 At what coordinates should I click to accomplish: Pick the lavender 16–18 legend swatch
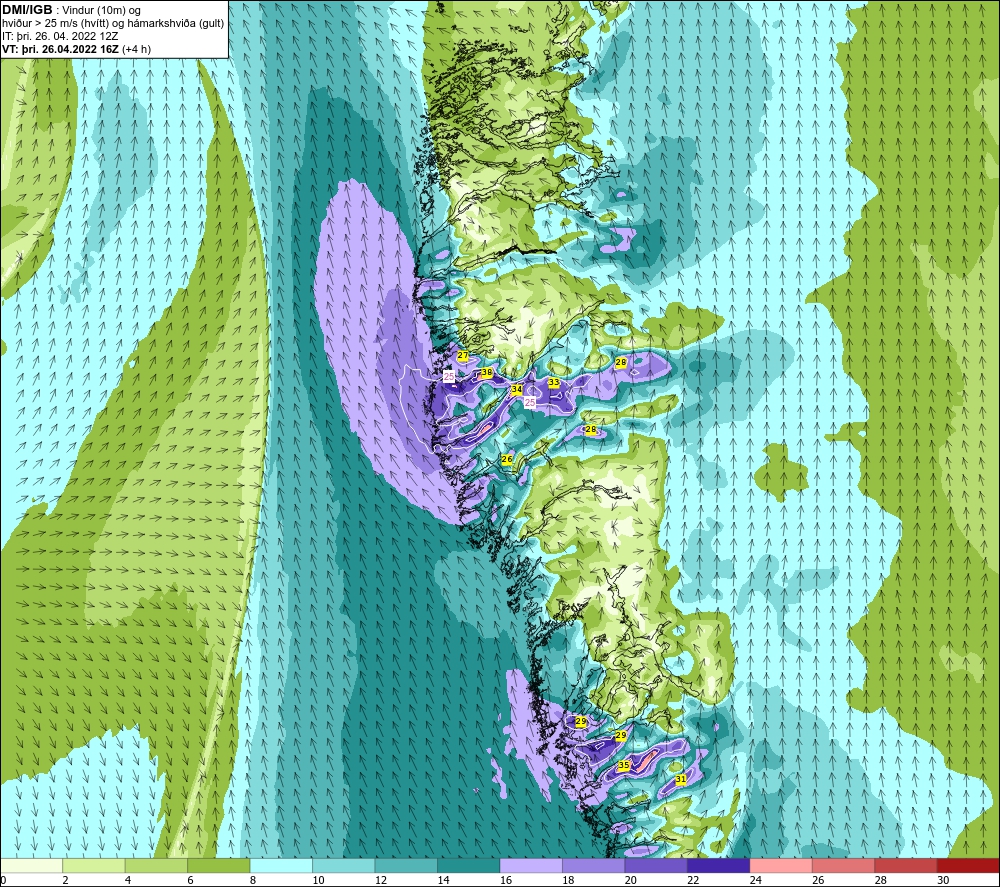click(x=531, y=865)
